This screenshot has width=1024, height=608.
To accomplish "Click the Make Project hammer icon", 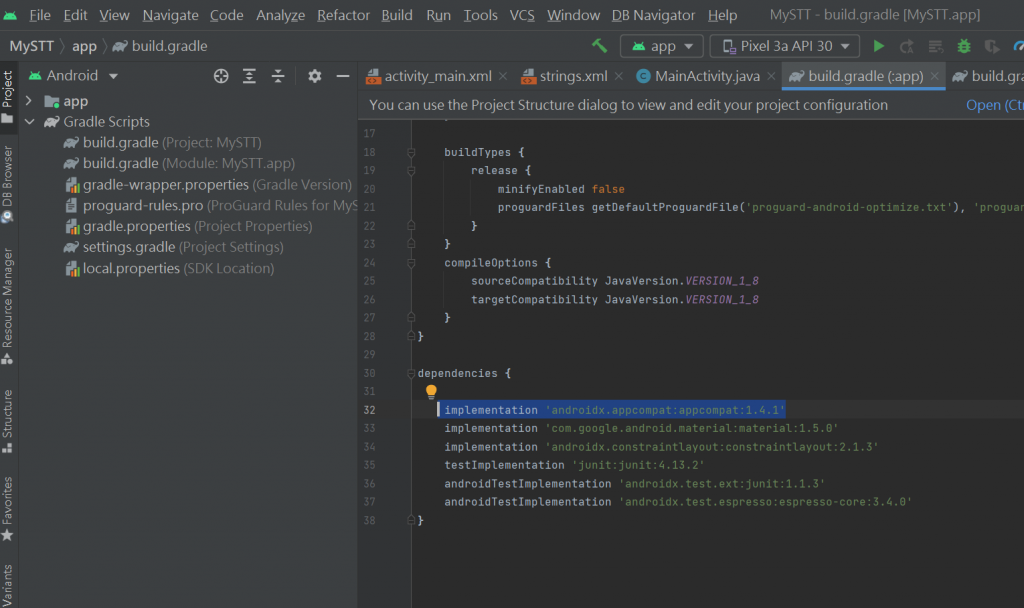I will [599, 46].
